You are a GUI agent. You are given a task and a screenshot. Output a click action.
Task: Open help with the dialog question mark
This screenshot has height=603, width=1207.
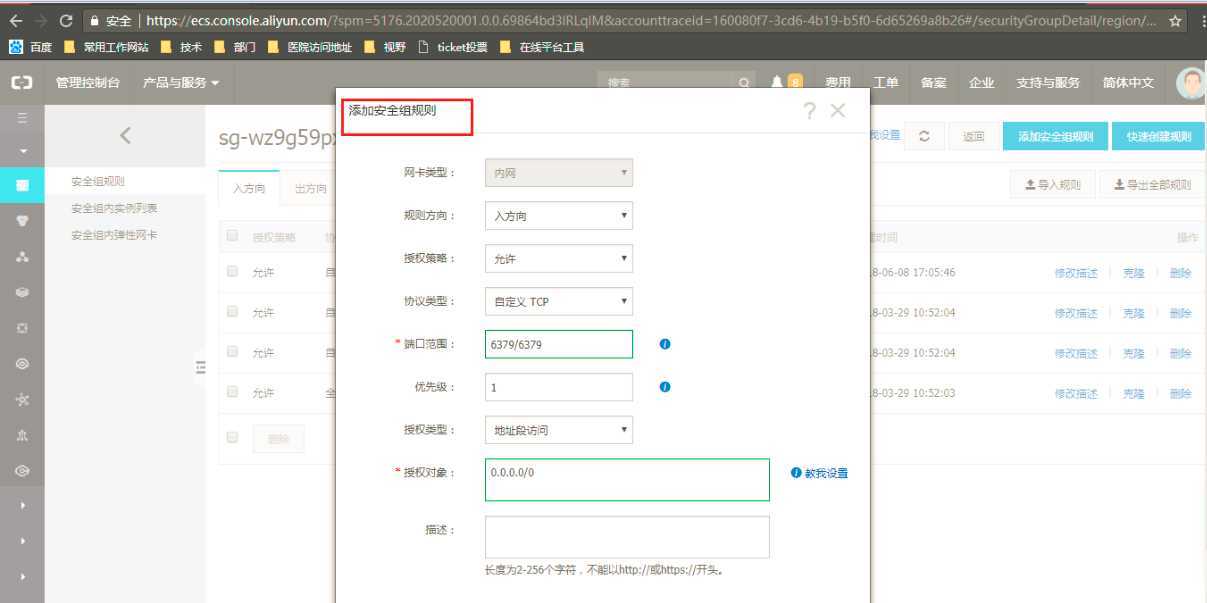pyautogui.click(x=809, y=111)
